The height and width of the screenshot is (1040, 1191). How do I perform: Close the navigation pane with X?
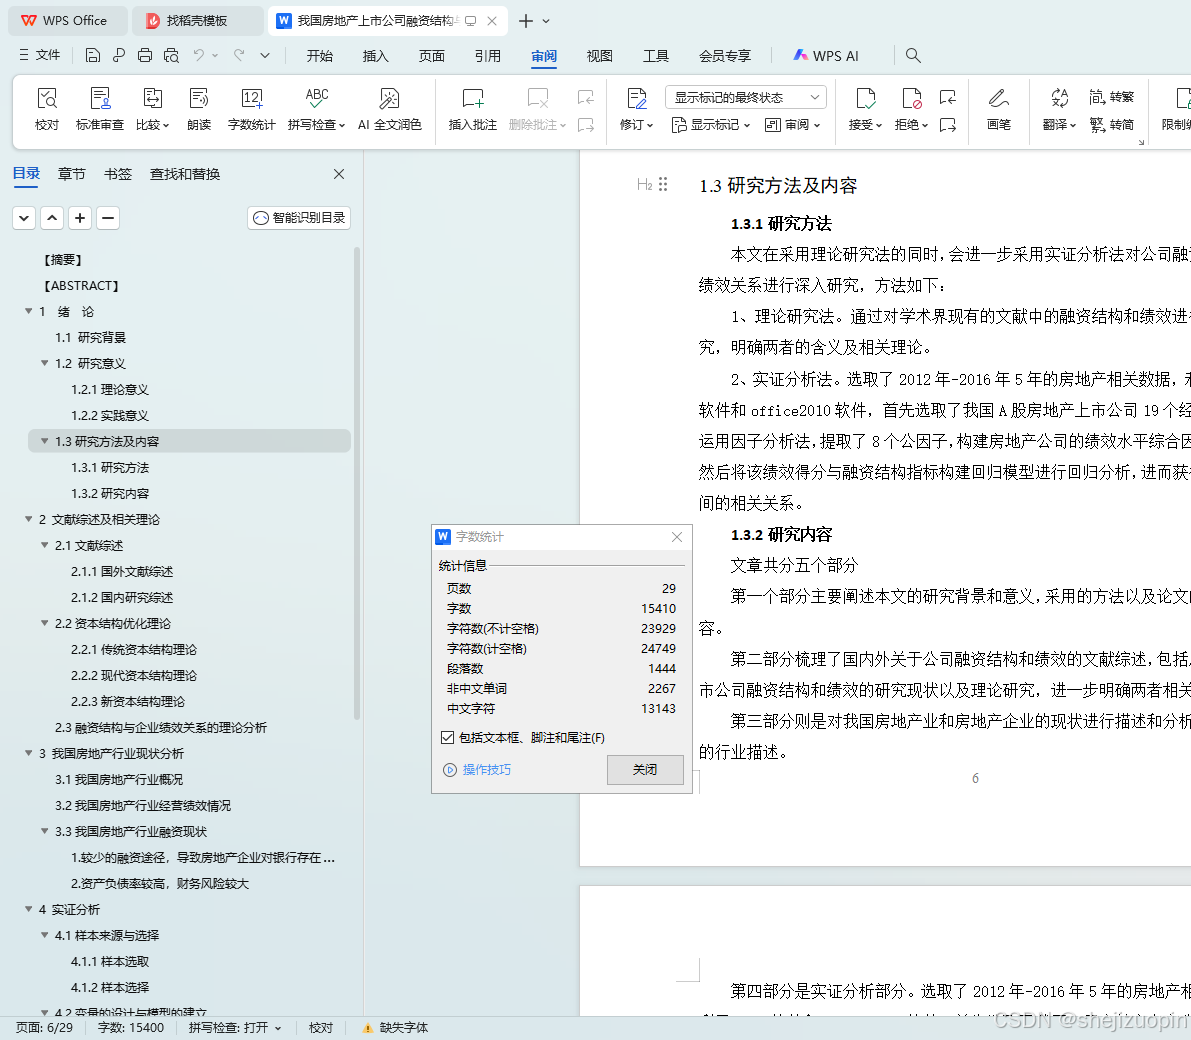point(339,174)
